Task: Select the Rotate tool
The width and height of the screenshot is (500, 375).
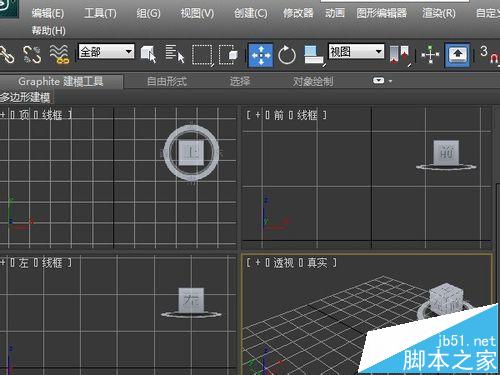Action: (x=287, y=55)
